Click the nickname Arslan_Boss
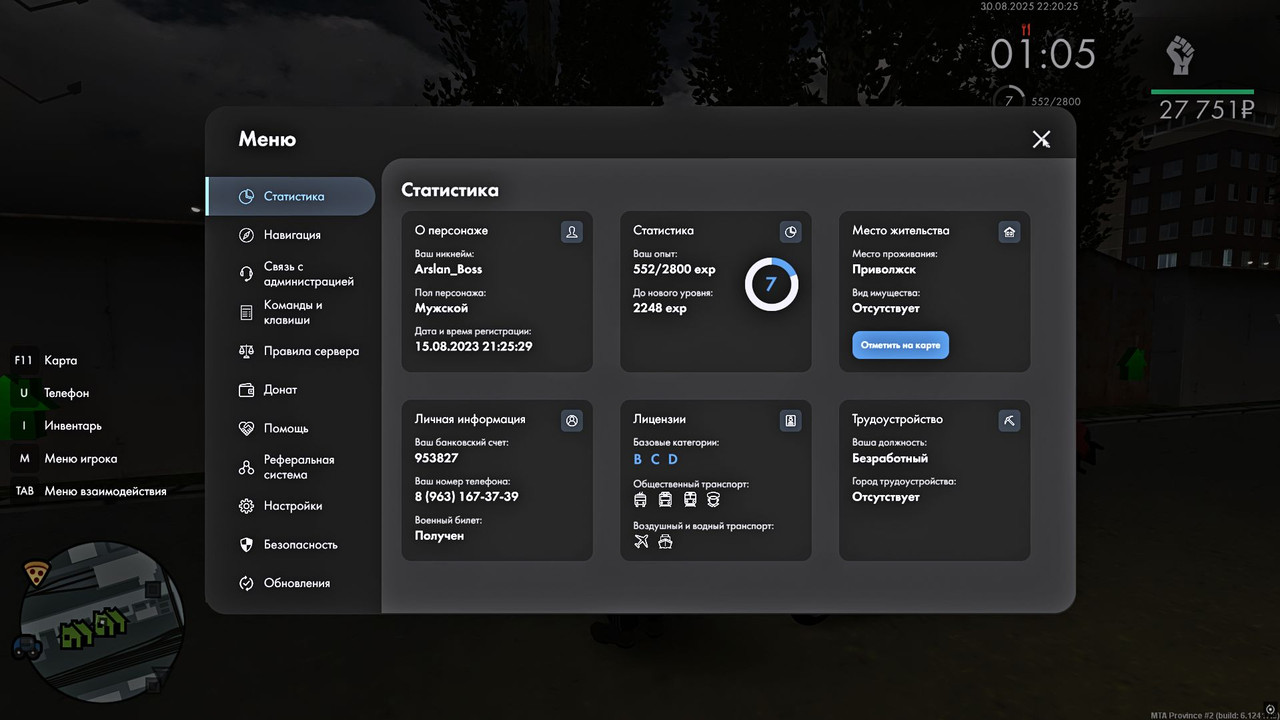Viewport: 1280px width, 720px height. tap(448, 269)
